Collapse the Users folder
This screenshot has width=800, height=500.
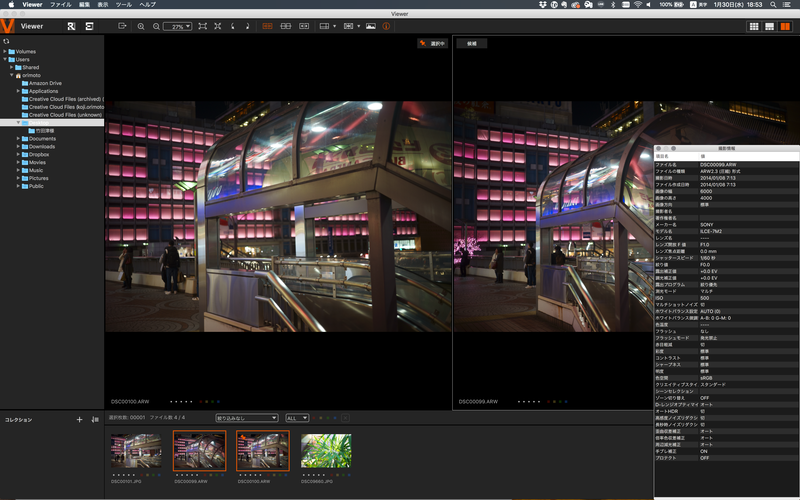[x=5, y=59]
